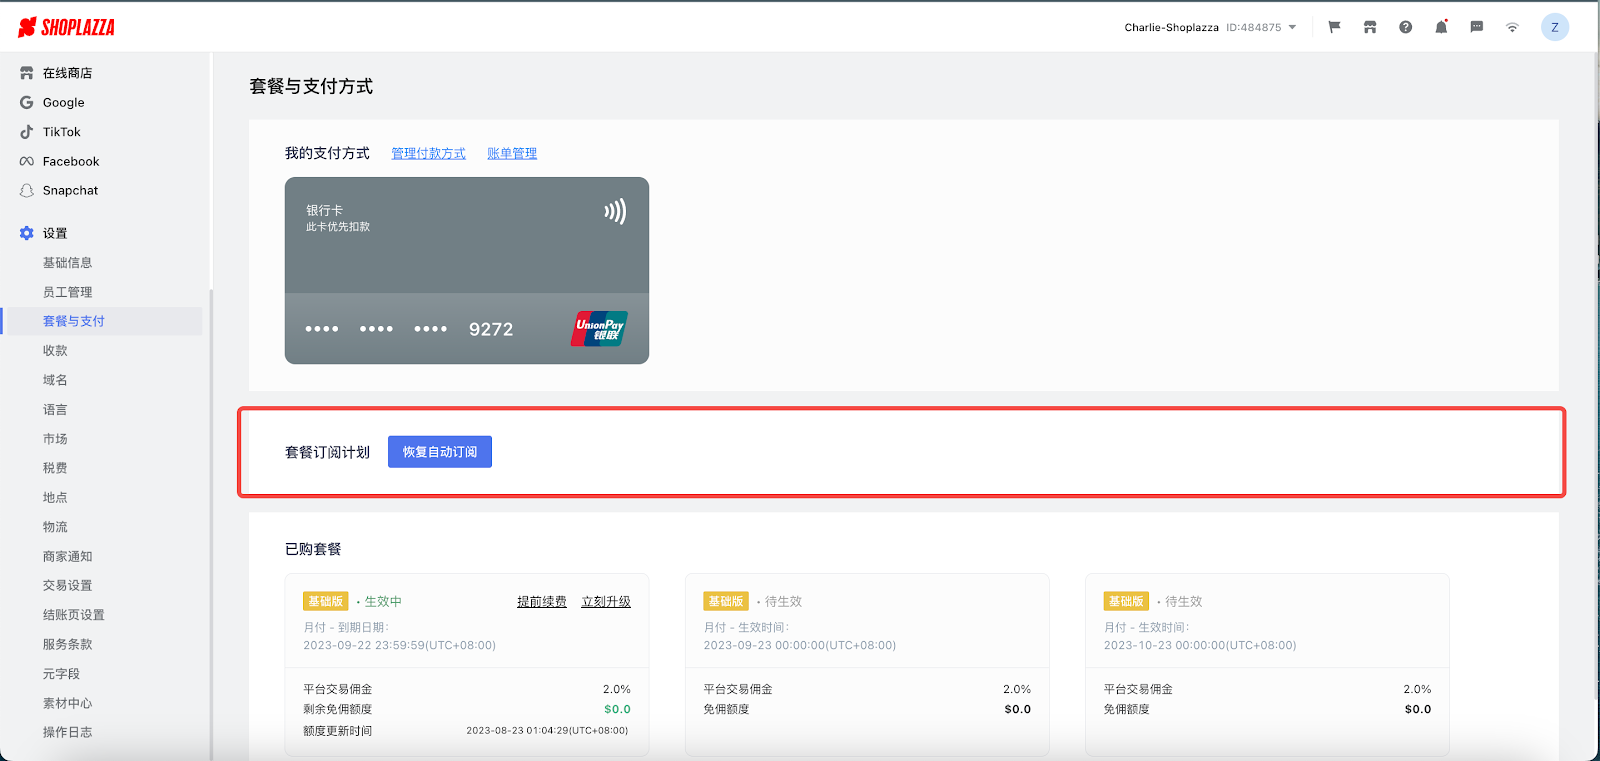Image resolution: width=1600 pixels, height=761 pixels.
Task: Select 操作日志 settings item
Action: pyautogui.click(x=67, y=733)
